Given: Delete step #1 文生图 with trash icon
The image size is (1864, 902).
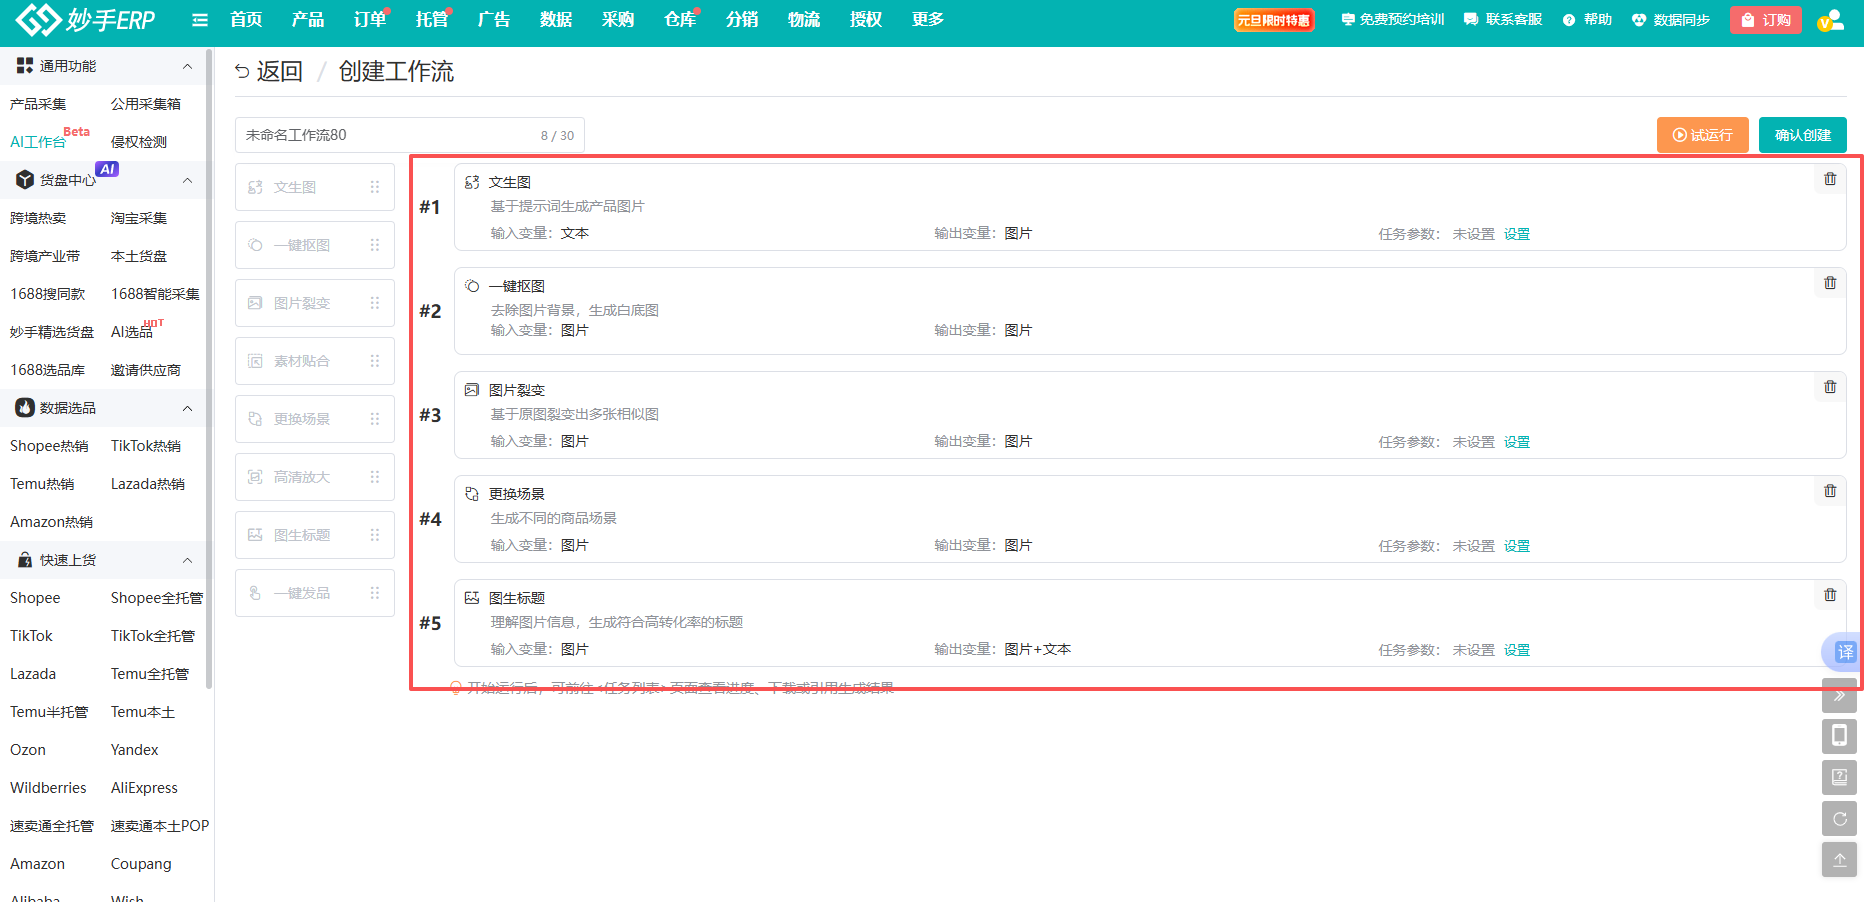Looking at the screenshot, I should click(x=1830, y=179).
